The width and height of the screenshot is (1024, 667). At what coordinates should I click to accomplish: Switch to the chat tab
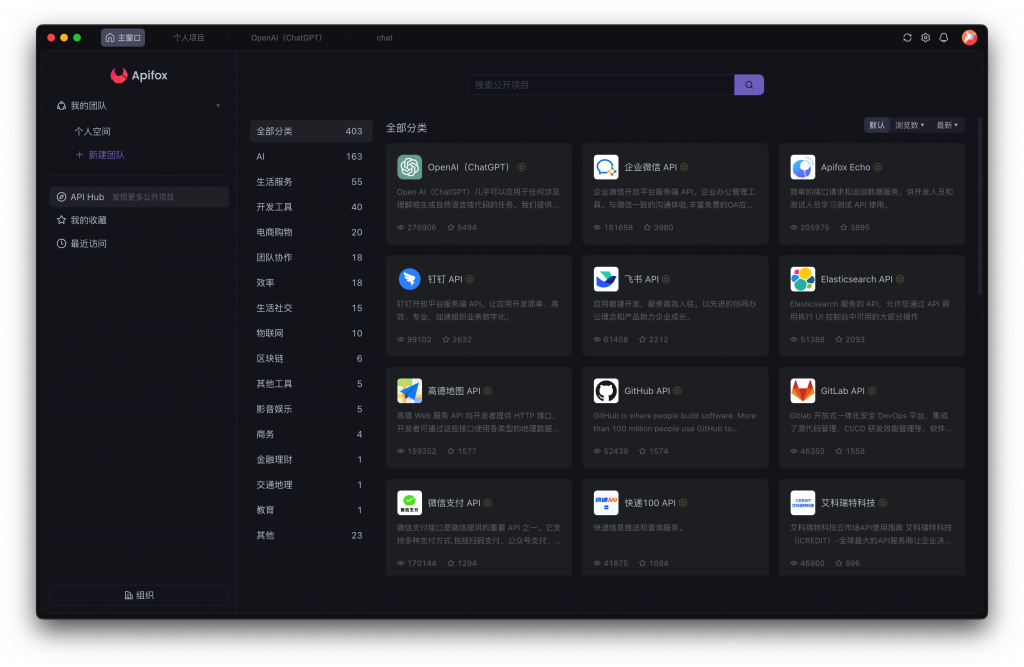(385, 38)
